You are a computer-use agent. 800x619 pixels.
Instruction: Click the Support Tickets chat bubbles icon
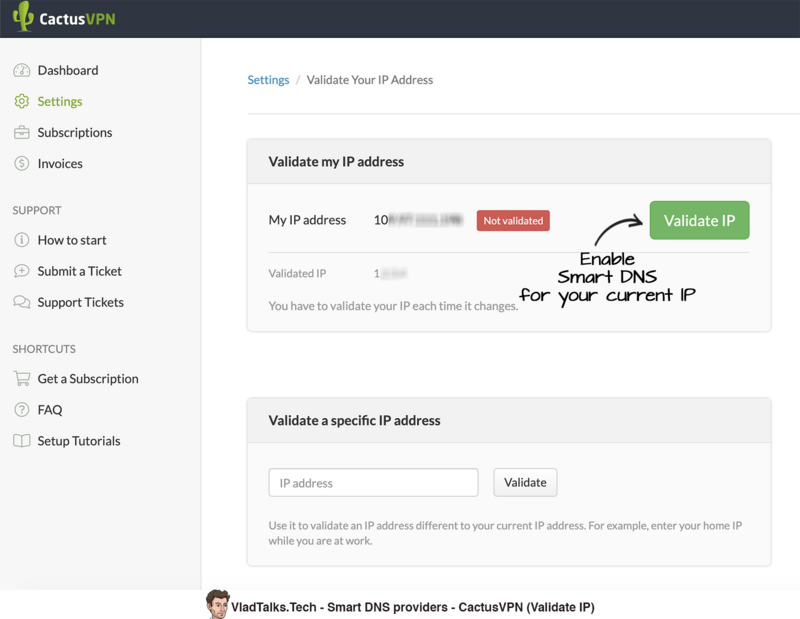(21, 302)
